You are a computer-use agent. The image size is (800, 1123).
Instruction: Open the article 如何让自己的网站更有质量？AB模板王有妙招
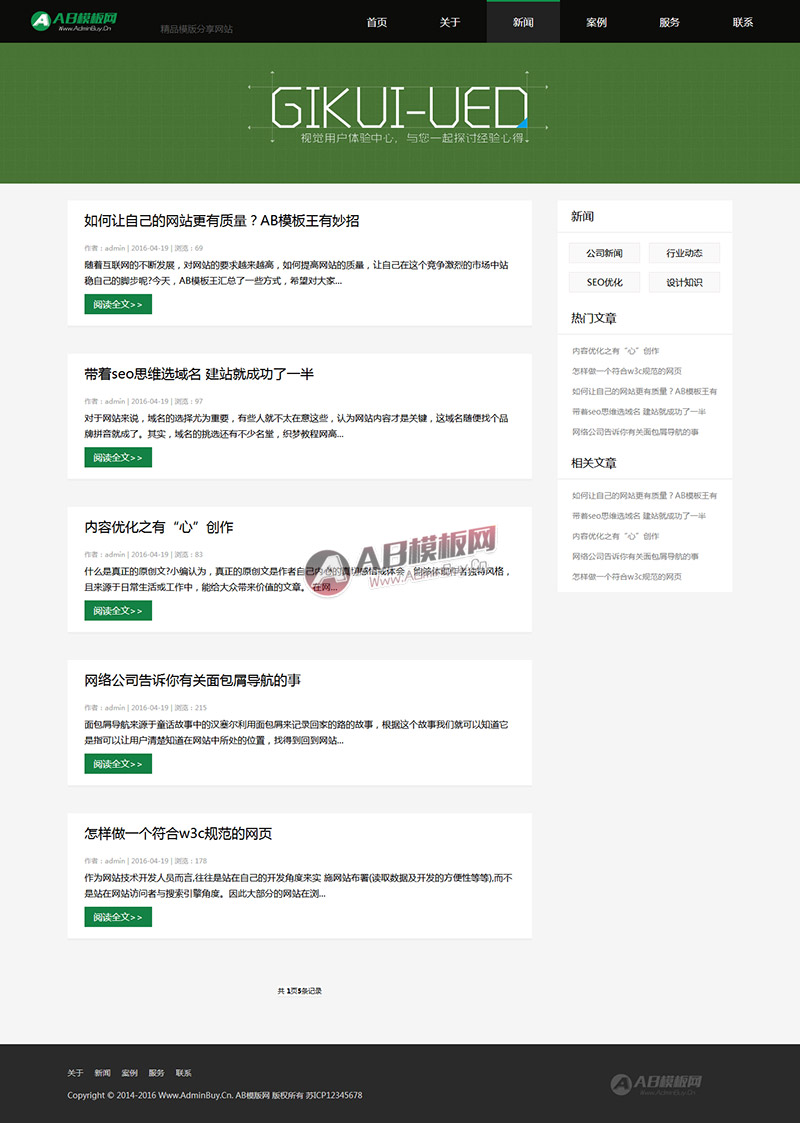click(x=221, y=221)
